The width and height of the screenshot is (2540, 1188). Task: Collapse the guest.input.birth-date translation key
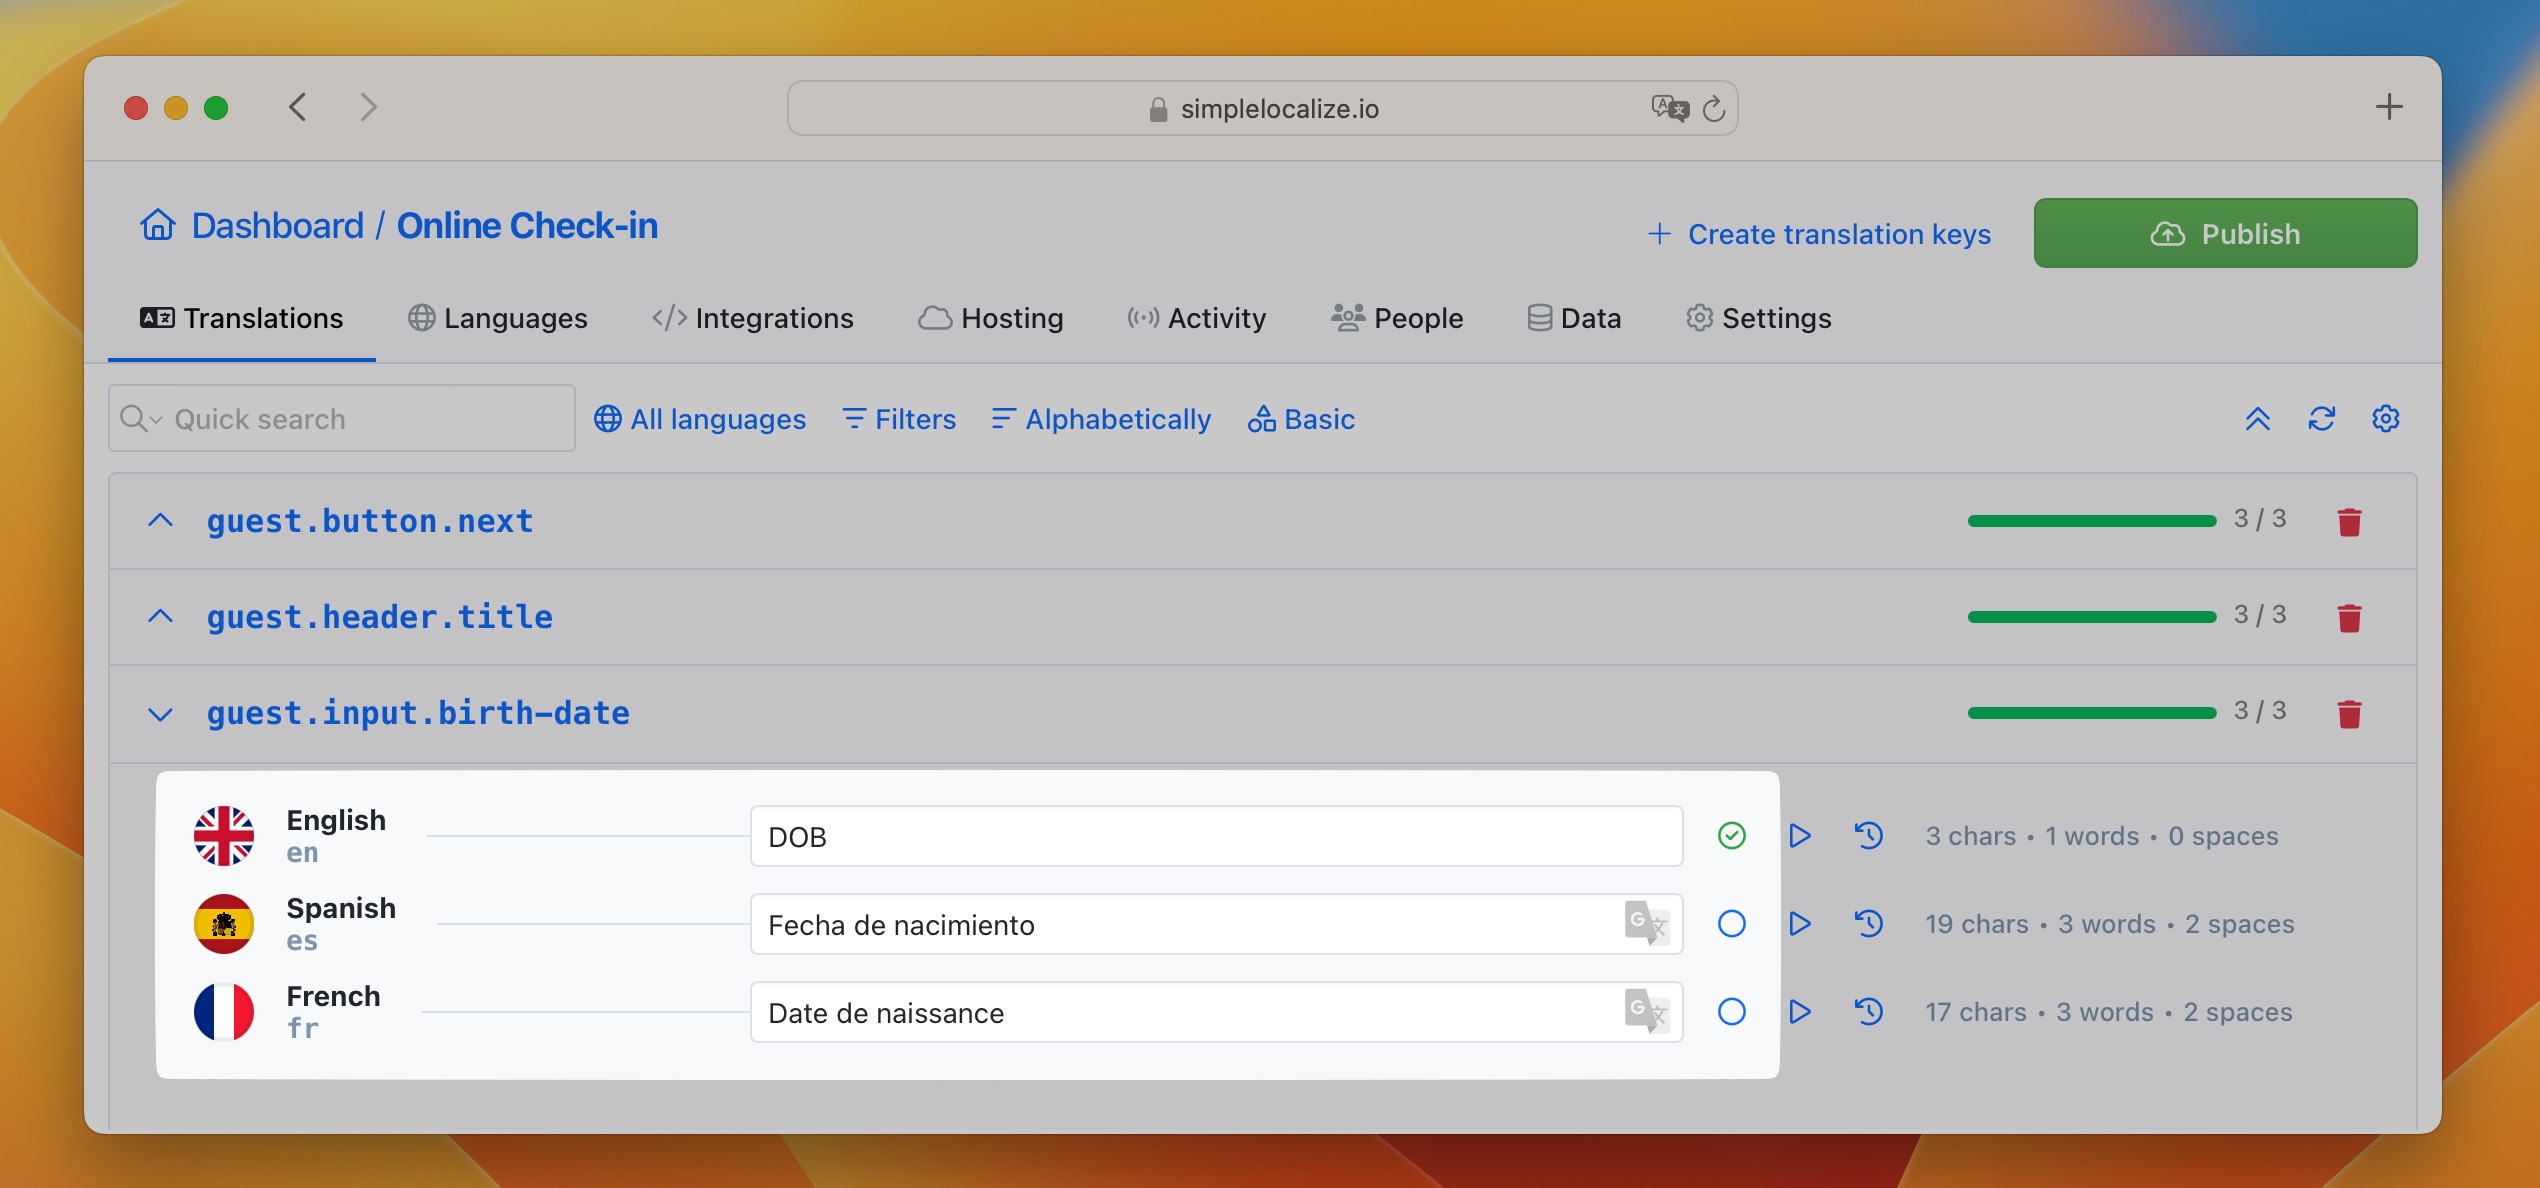point(162,713)
